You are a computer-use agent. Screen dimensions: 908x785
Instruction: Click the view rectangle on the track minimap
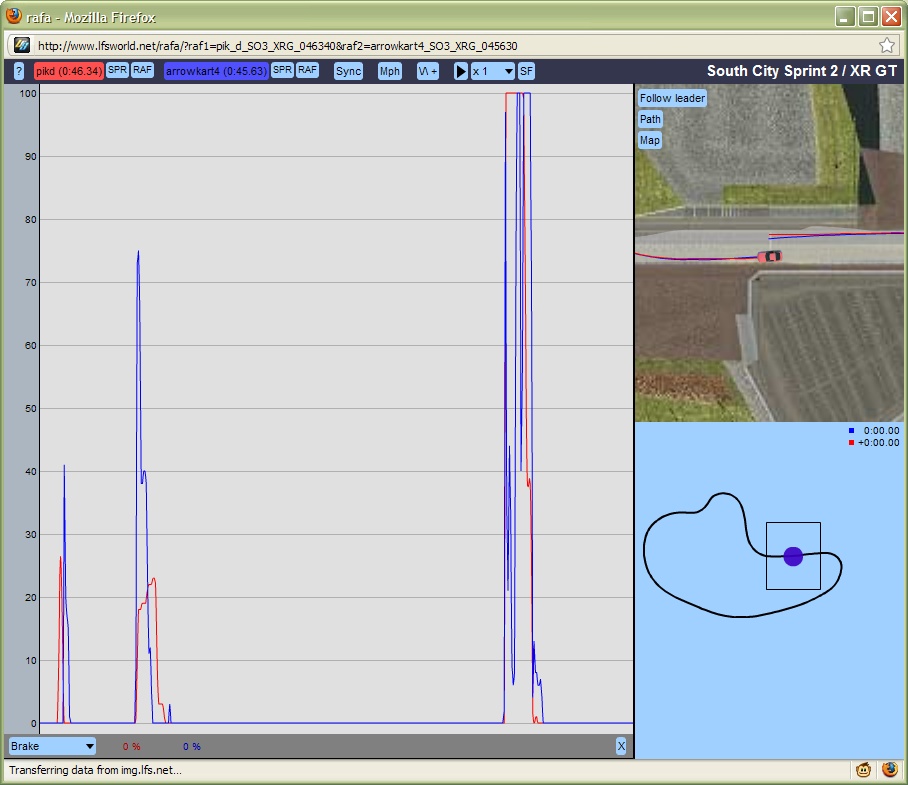click(x=793, y=556)
